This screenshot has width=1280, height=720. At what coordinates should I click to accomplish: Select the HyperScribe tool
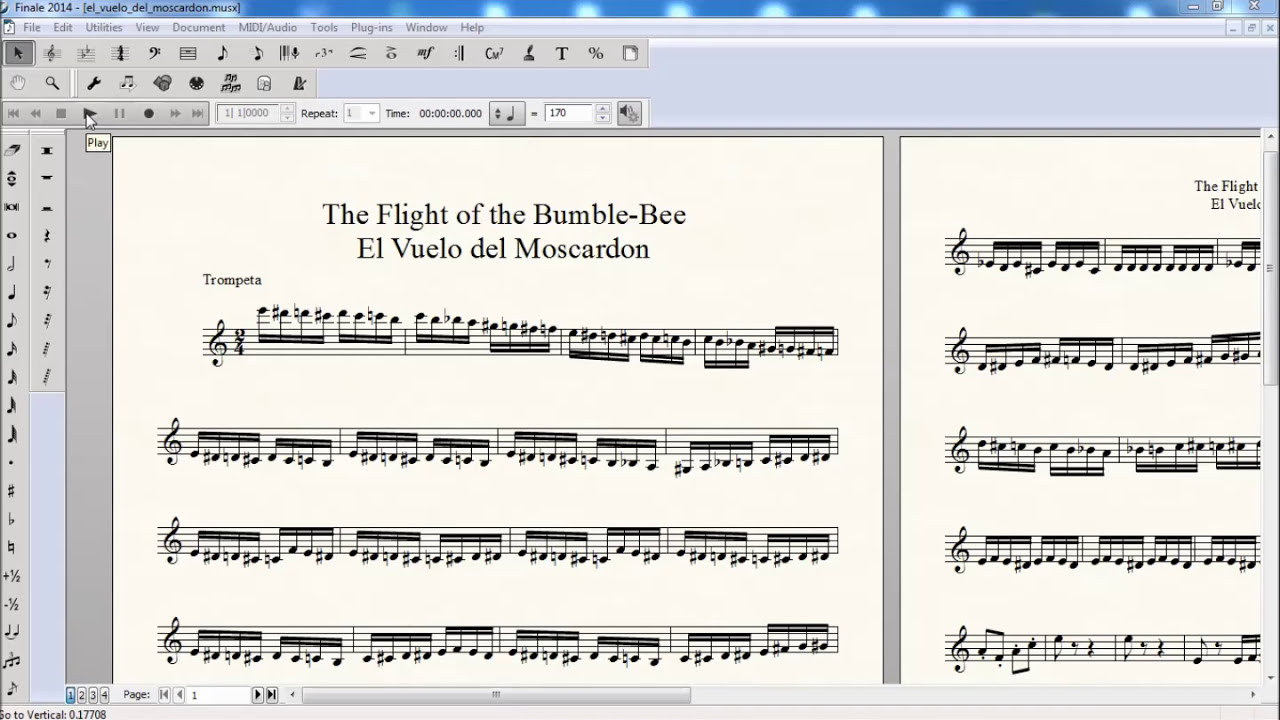[x=290, y=53]
